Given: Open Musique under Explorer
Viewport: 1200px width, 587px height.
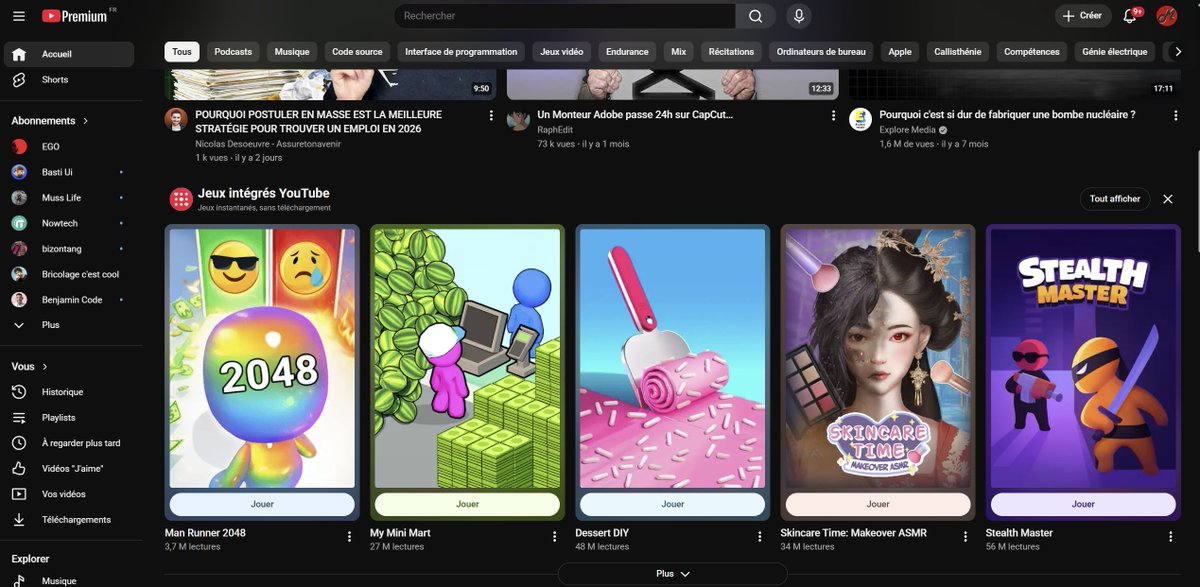Looking at the screenshot, I should pos(68,581).
